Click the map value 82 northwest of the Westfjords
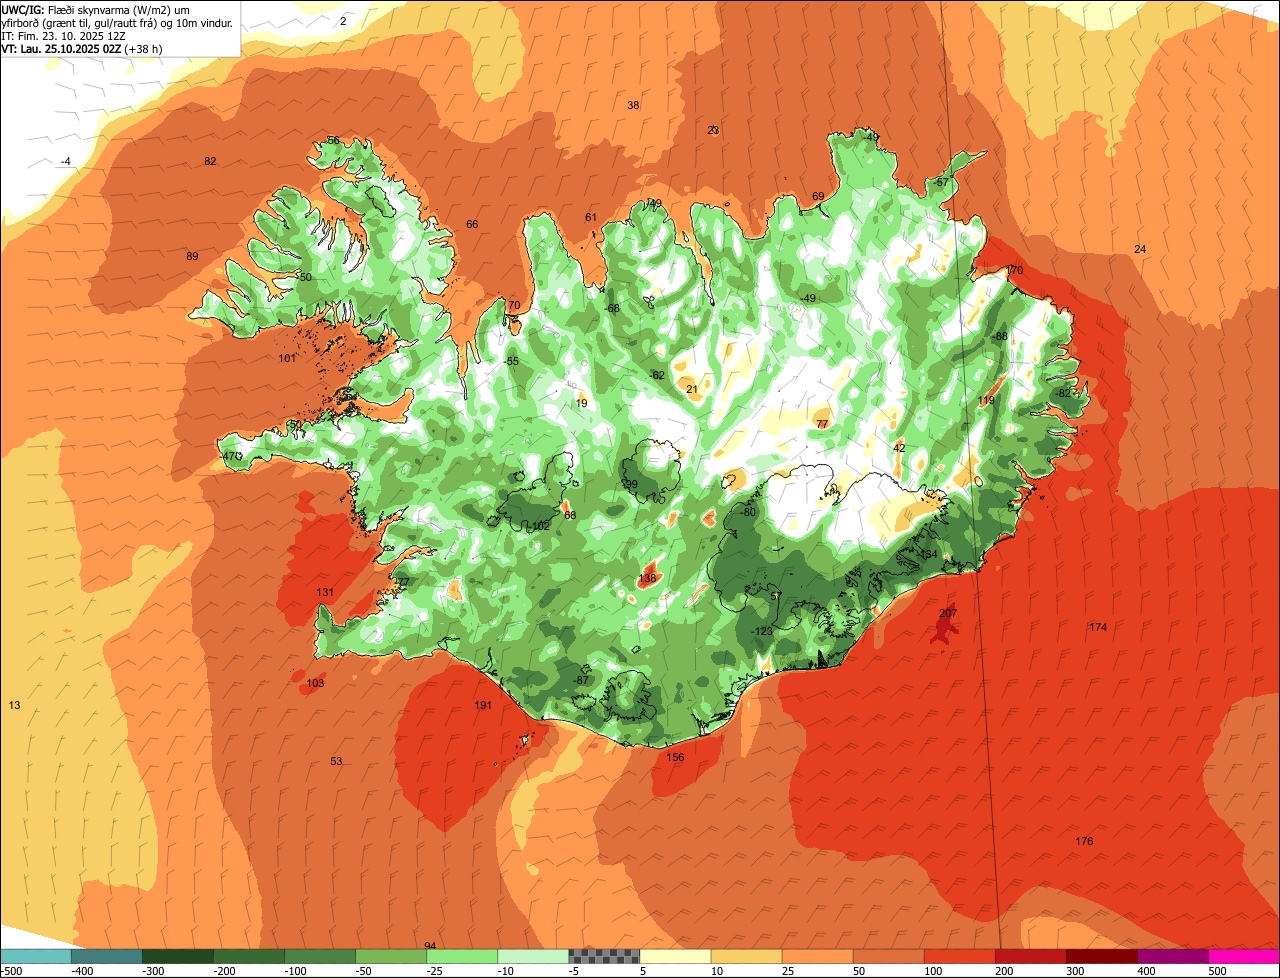Viewport: 1280px width, 978px height. [x=210, y=161]
